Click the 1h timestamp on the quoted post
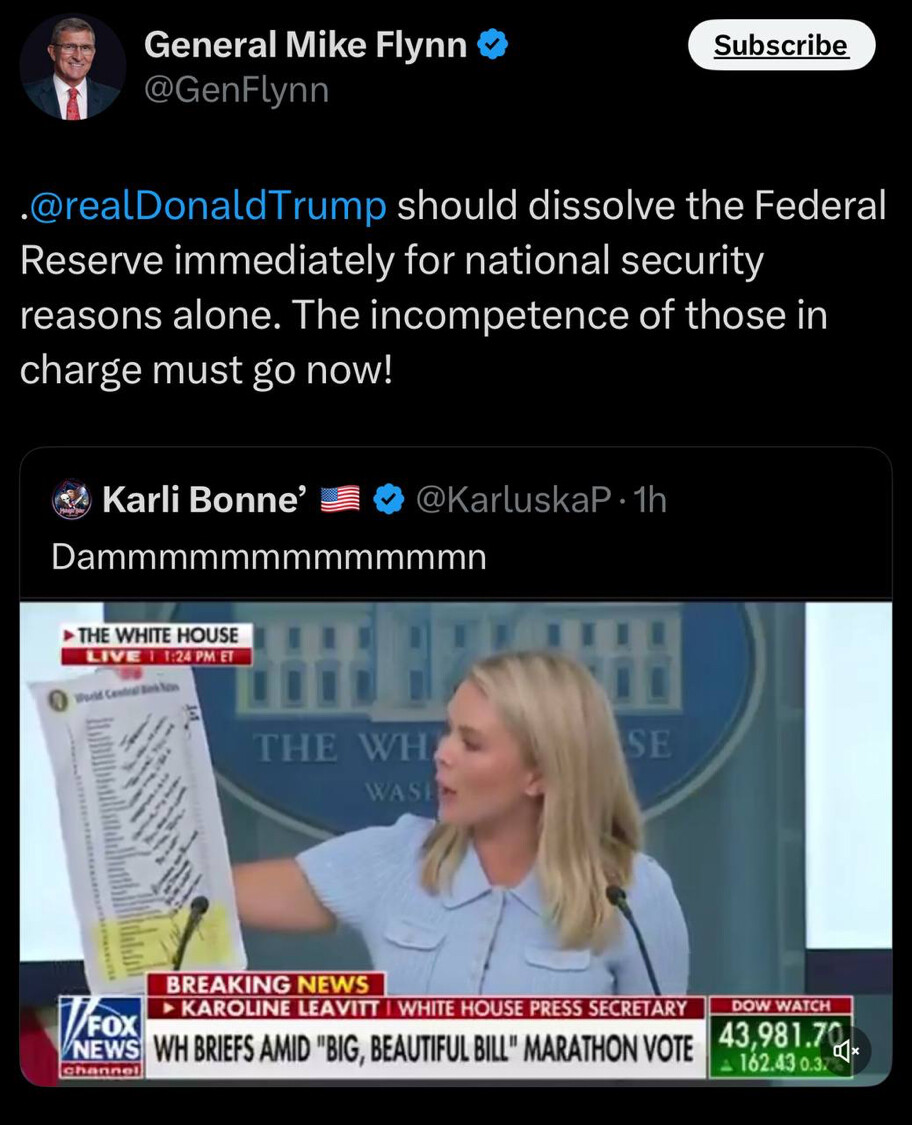The width and height of the screenshot is (912, 1125). coord(650,499)
